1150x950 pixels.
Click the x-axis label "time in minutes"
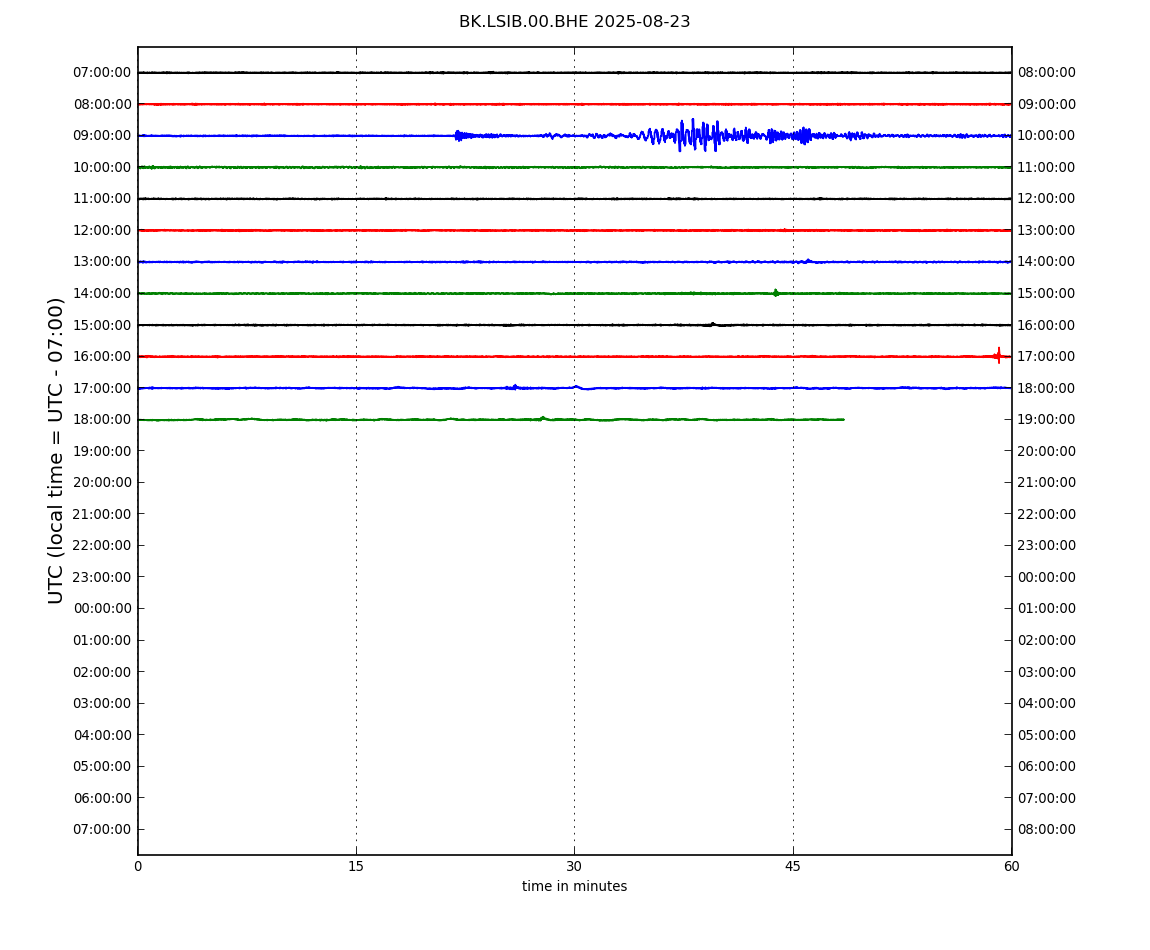(574, 886)
